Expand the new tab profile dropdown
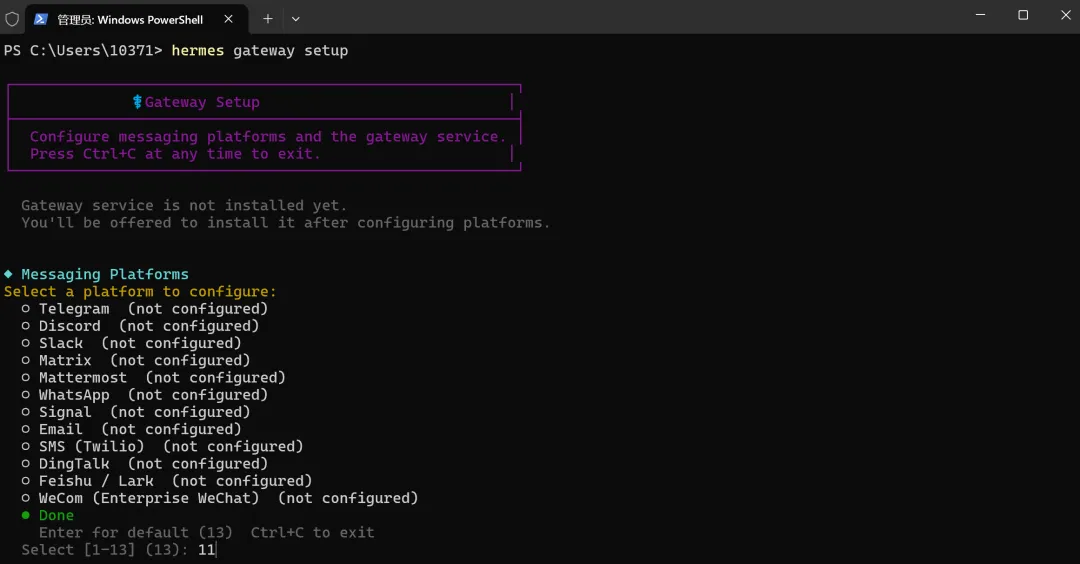Viewport: 1080px width, 564px height. coord(296,18)
